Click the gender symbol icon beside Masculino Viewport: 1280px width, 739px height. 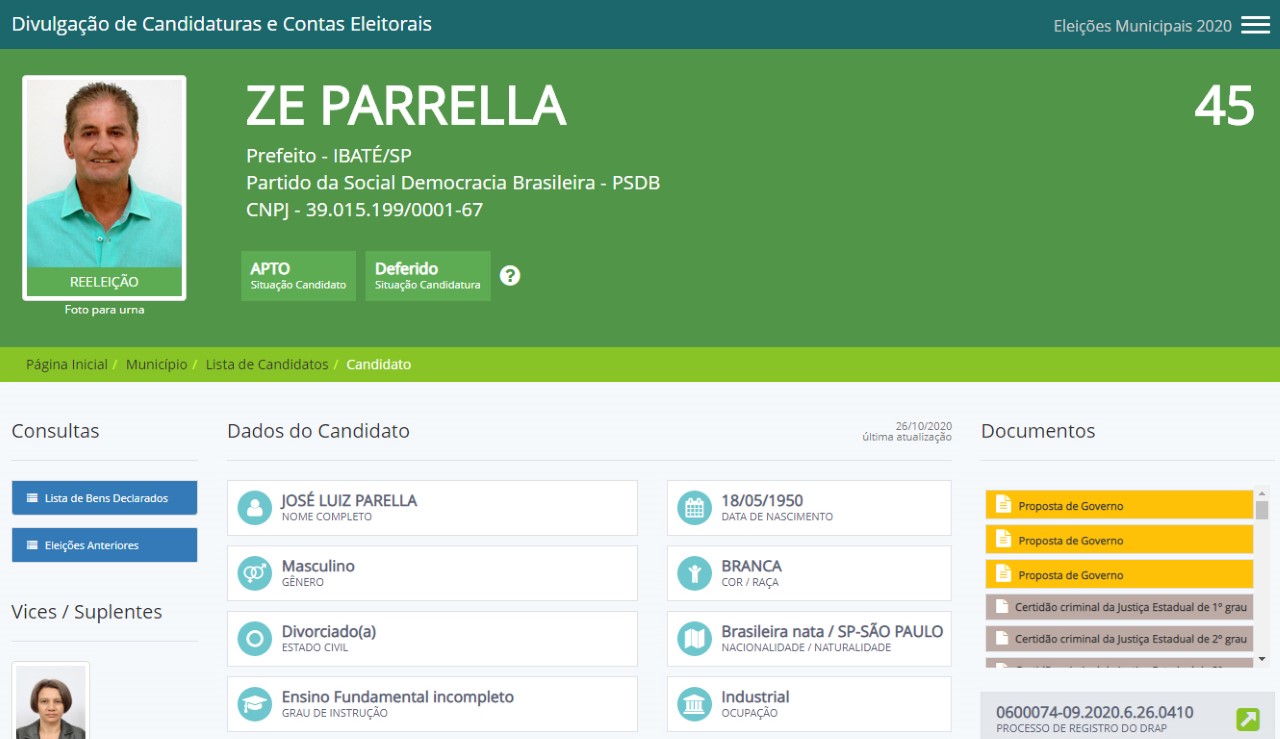coord(255,573)
